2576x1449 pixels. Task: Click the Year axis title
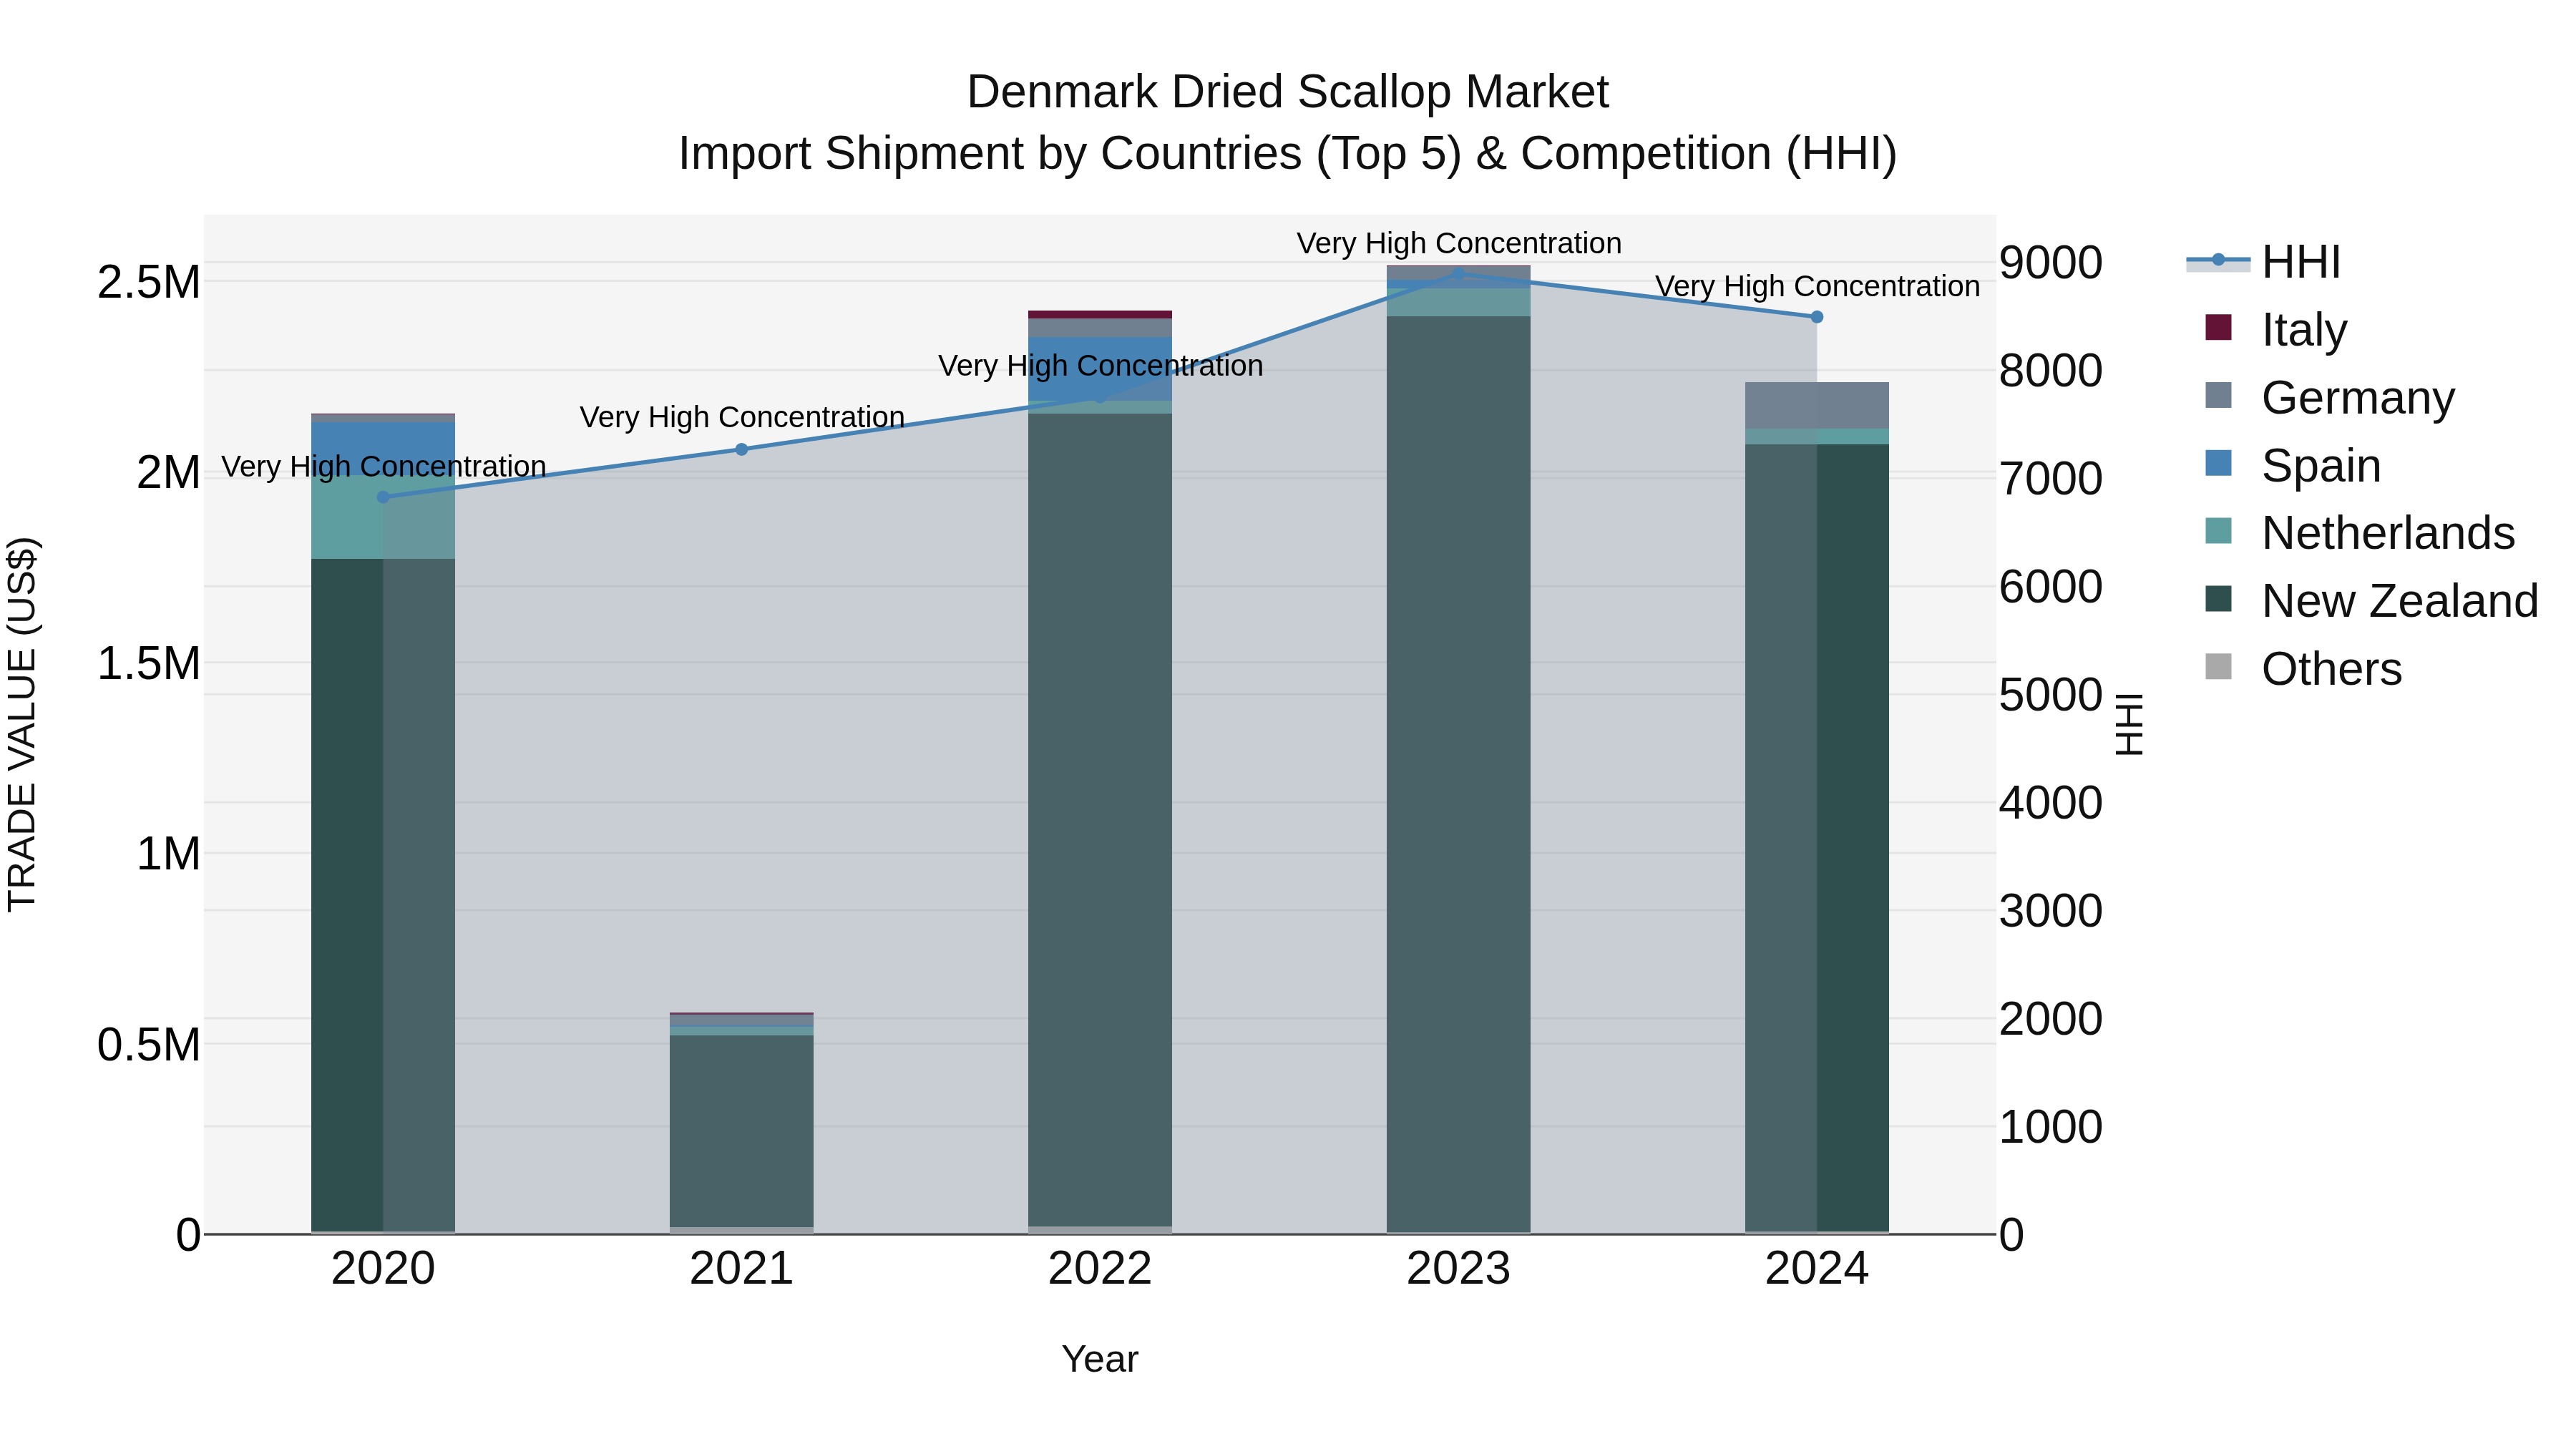[1100, 1359]
